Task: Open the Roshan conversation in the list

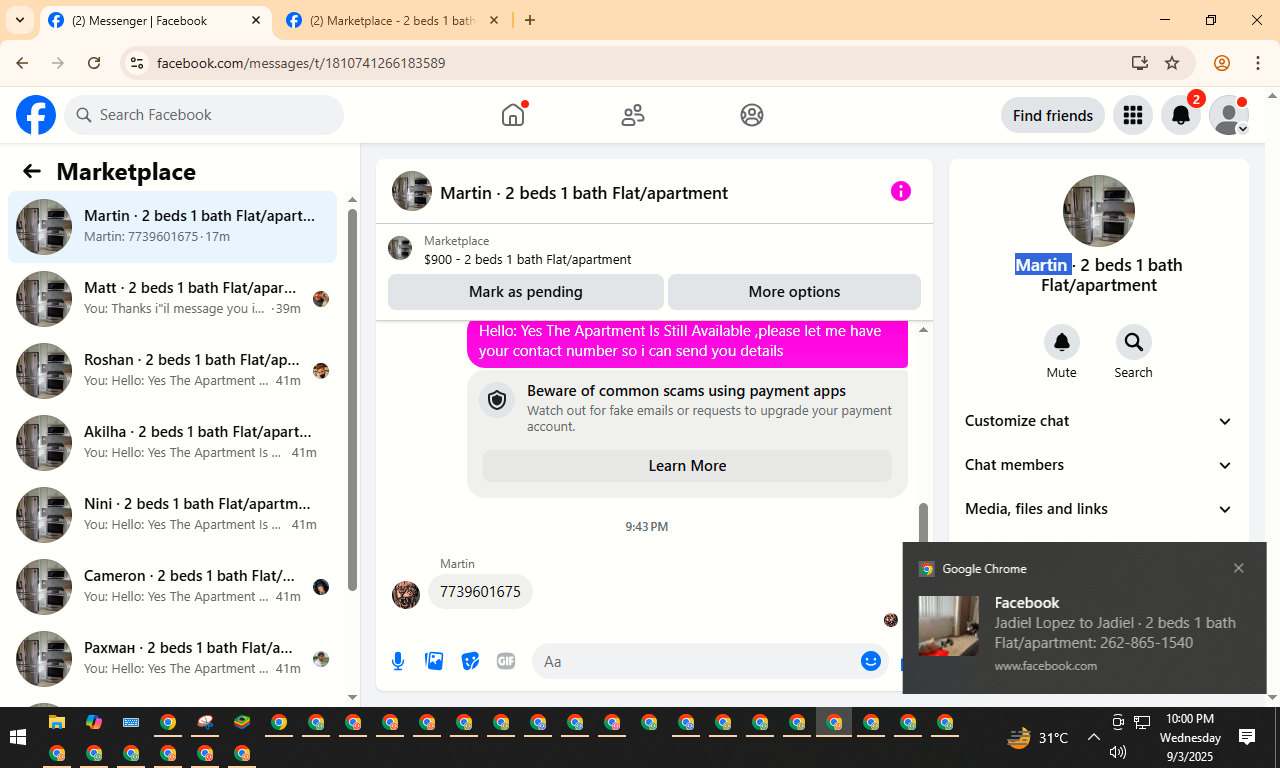Action: coord(173,371)
